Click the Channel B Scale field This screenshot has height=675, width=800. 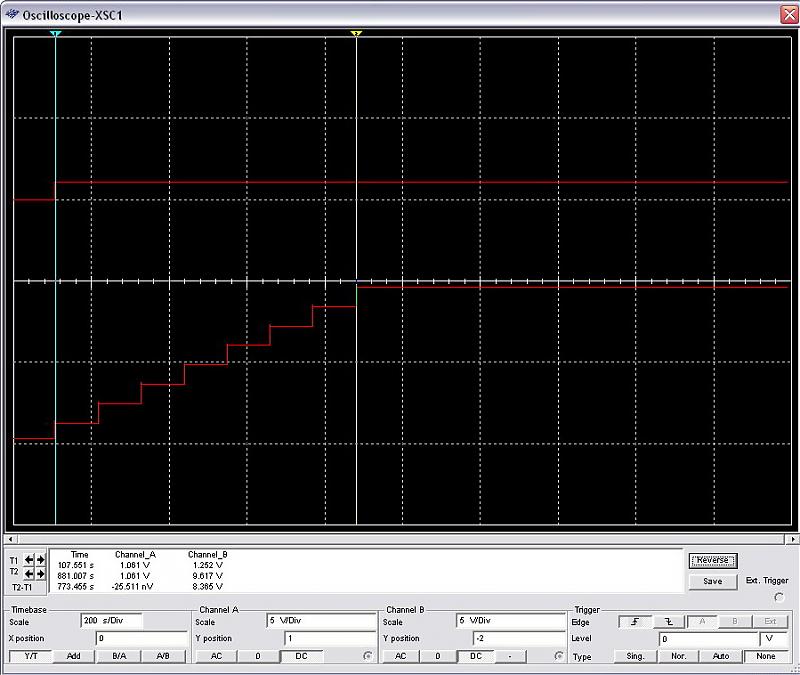pyautogui.click(x=510, y=621)
